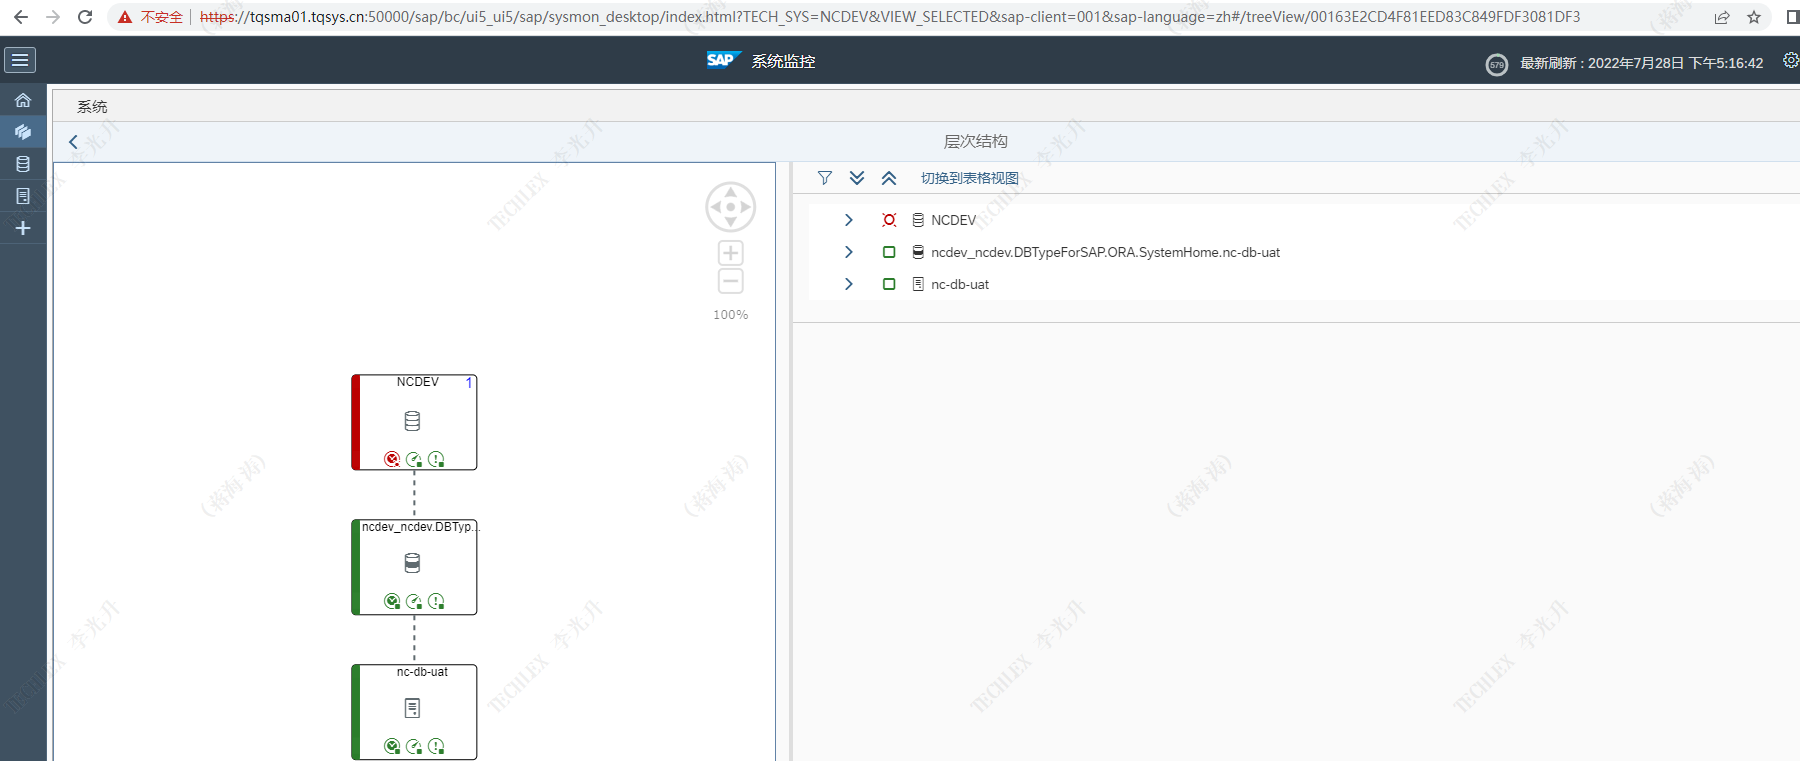The height and width of the screenshot is (761, 1800).
Task: Click the 100% zoom level label
Action: [730, 315]
